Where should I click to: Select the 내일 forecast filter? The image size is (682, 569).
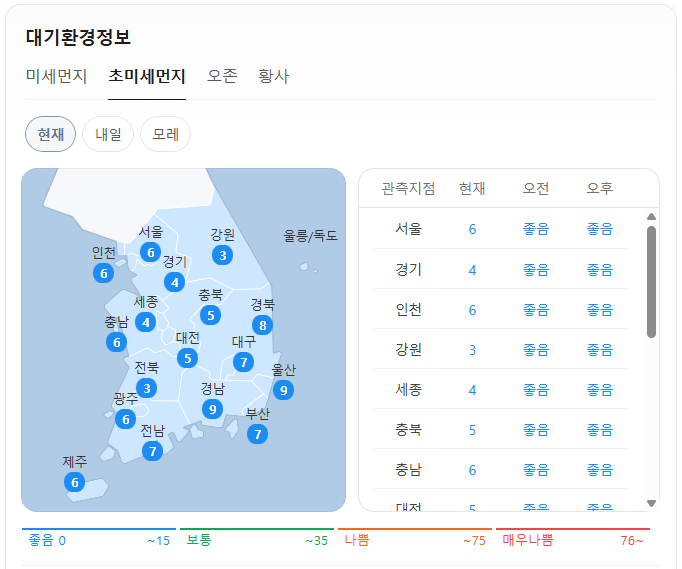[x=108, y=134]
